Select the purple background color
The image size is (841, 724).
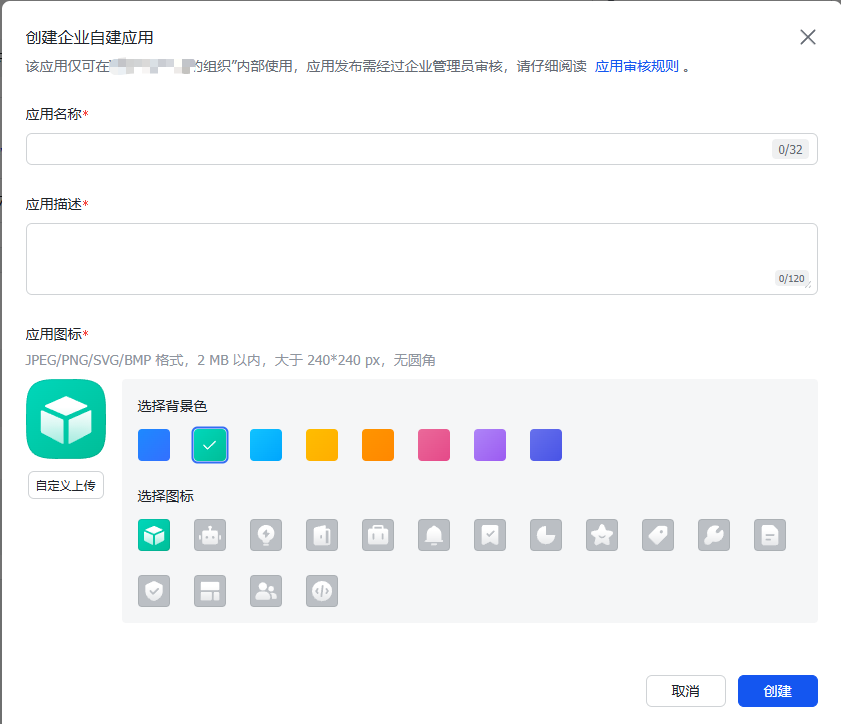click(489, 445)
